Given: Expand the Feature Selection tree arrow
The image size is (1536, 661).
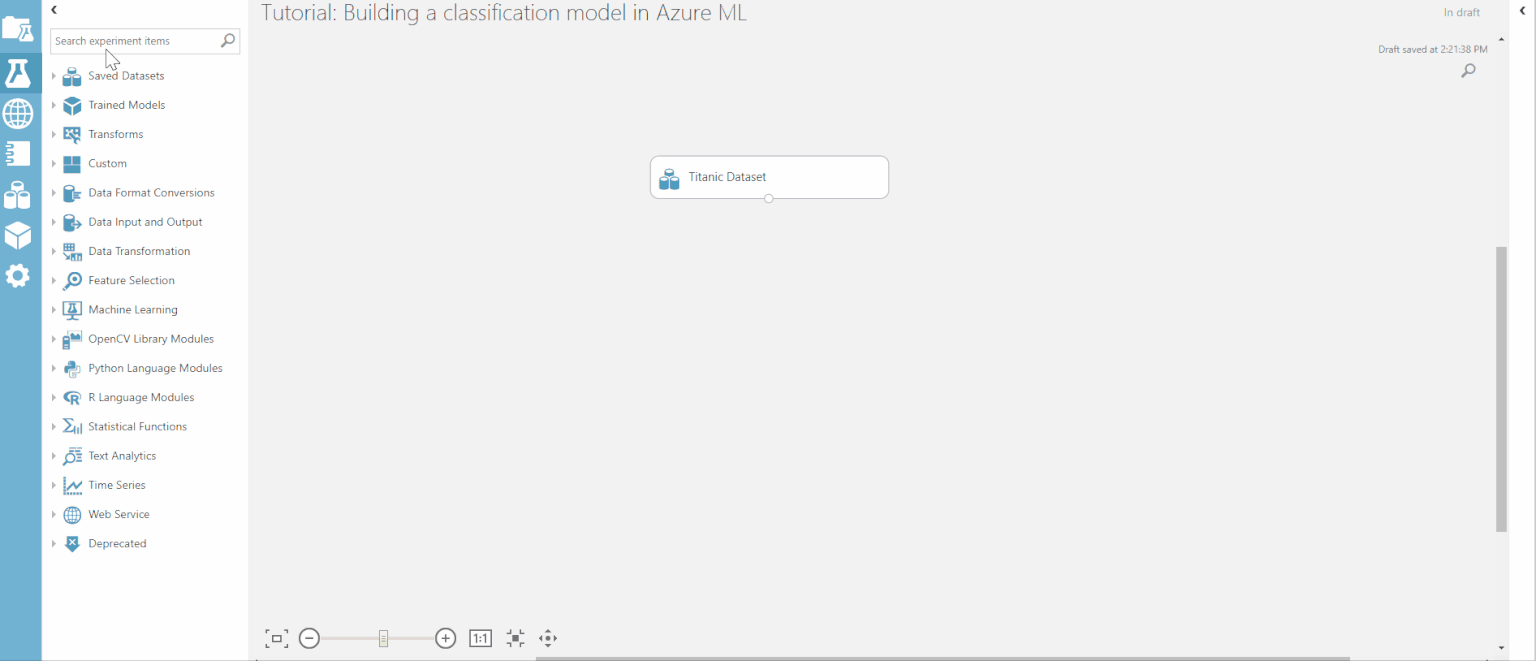Looking at the screenshot, I should click(54, 281).
